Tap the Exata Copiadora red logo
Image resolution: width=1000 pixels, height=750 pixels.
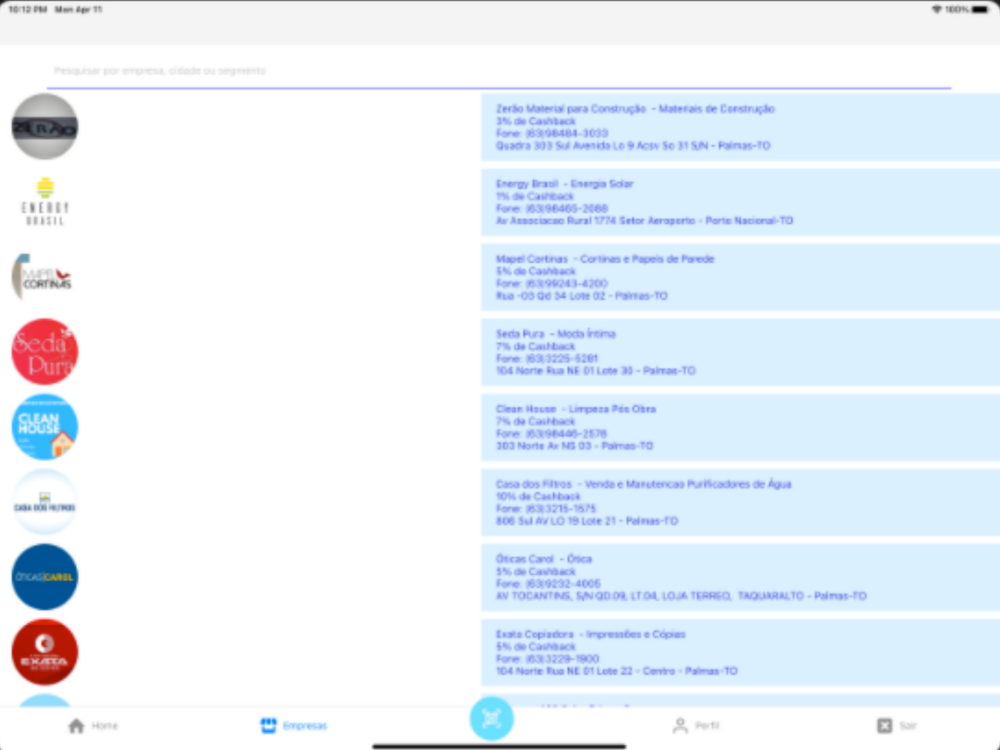click(x=45, y=652)
